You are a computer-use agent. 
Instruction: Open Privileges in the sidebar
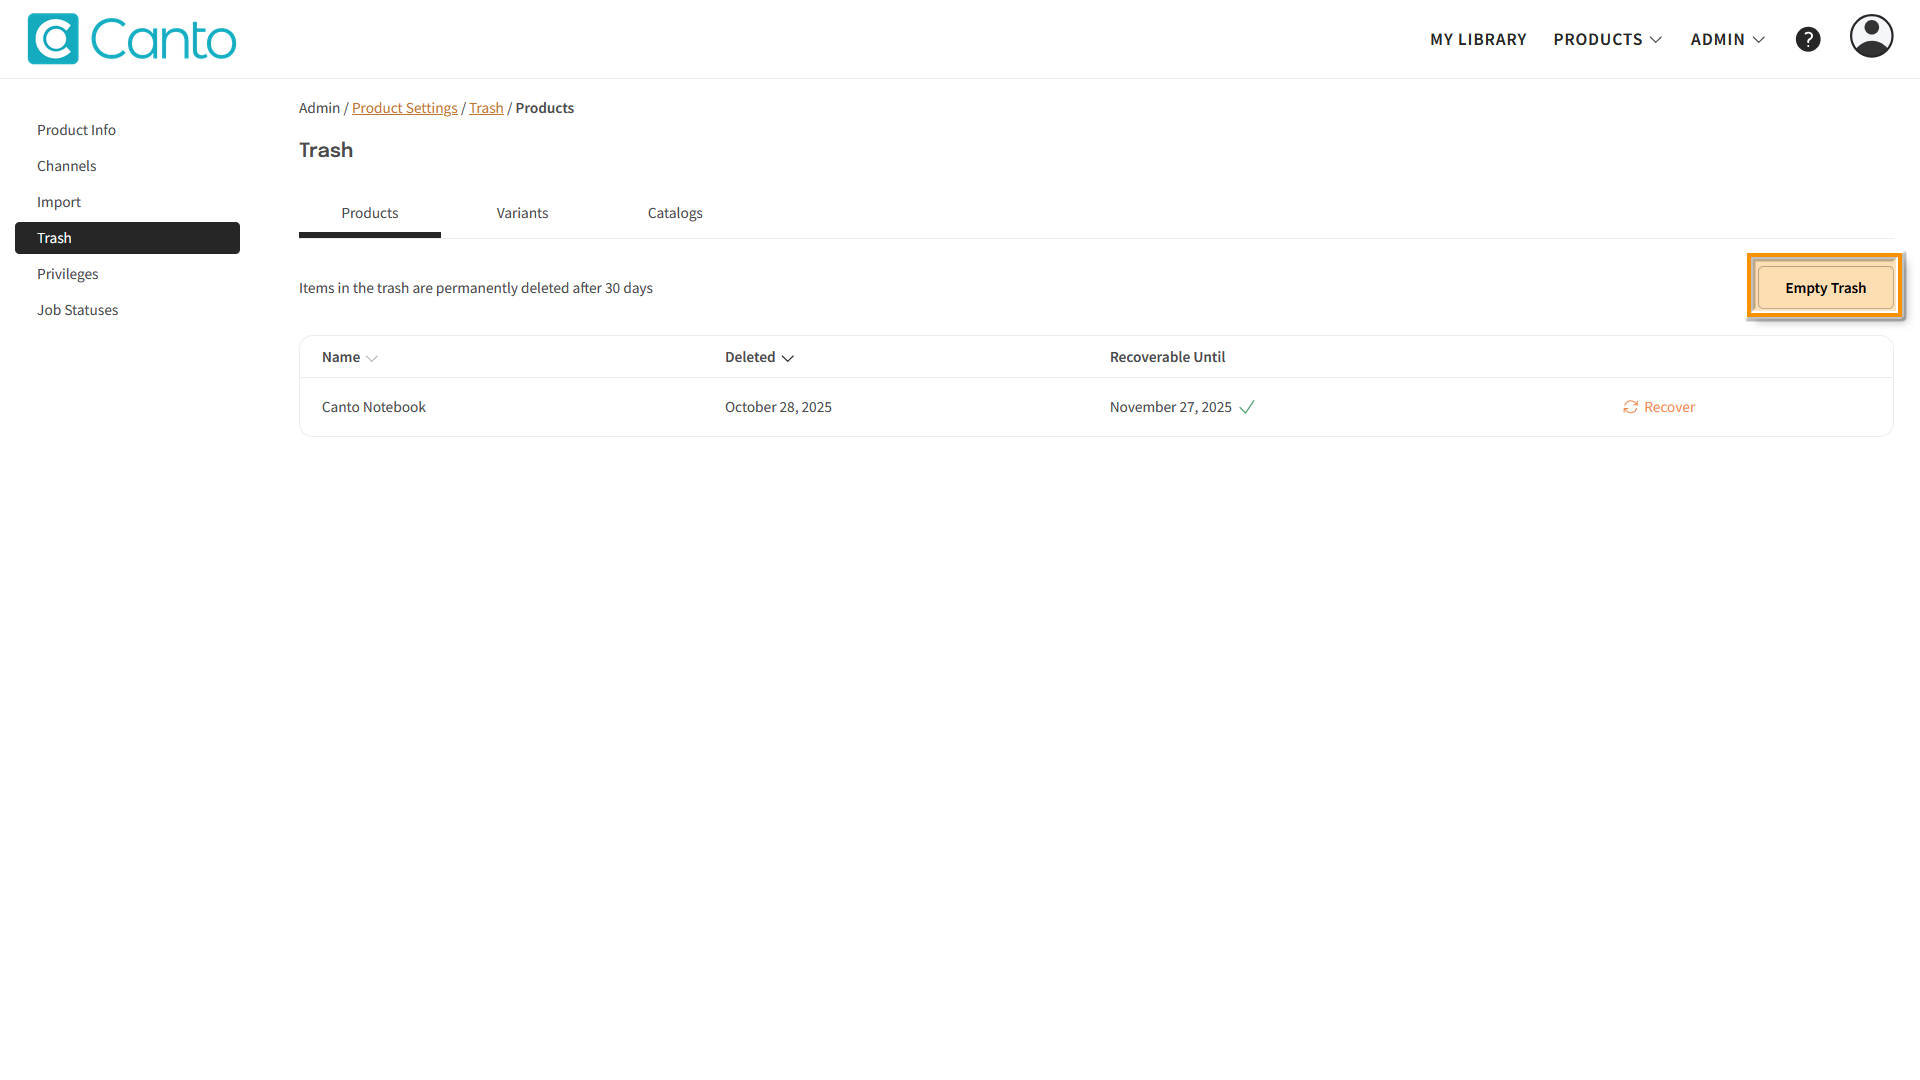click(127, 274)
